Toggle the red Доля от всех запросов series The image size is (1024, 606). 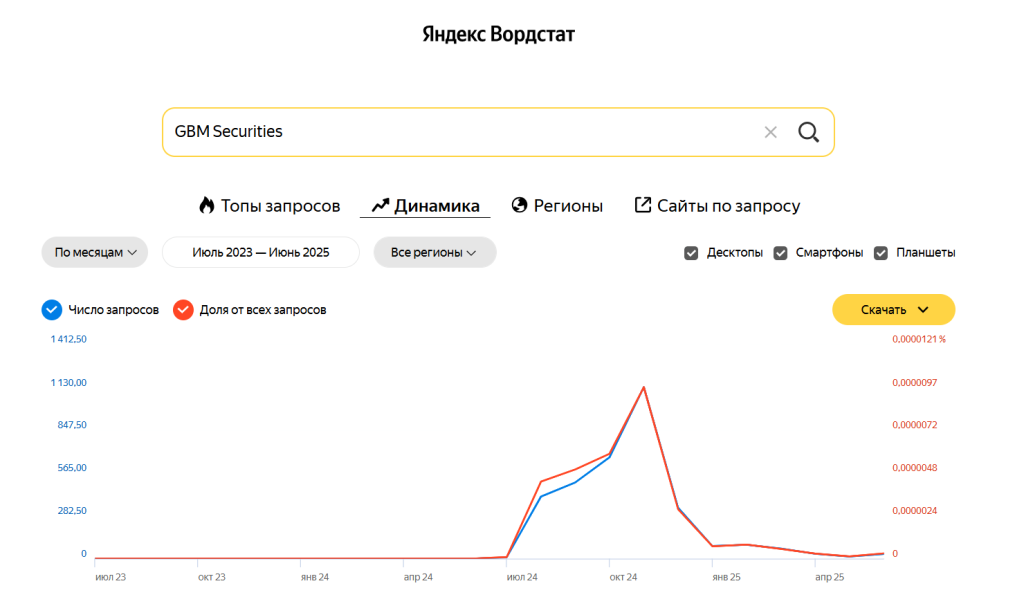pos(183,310)
